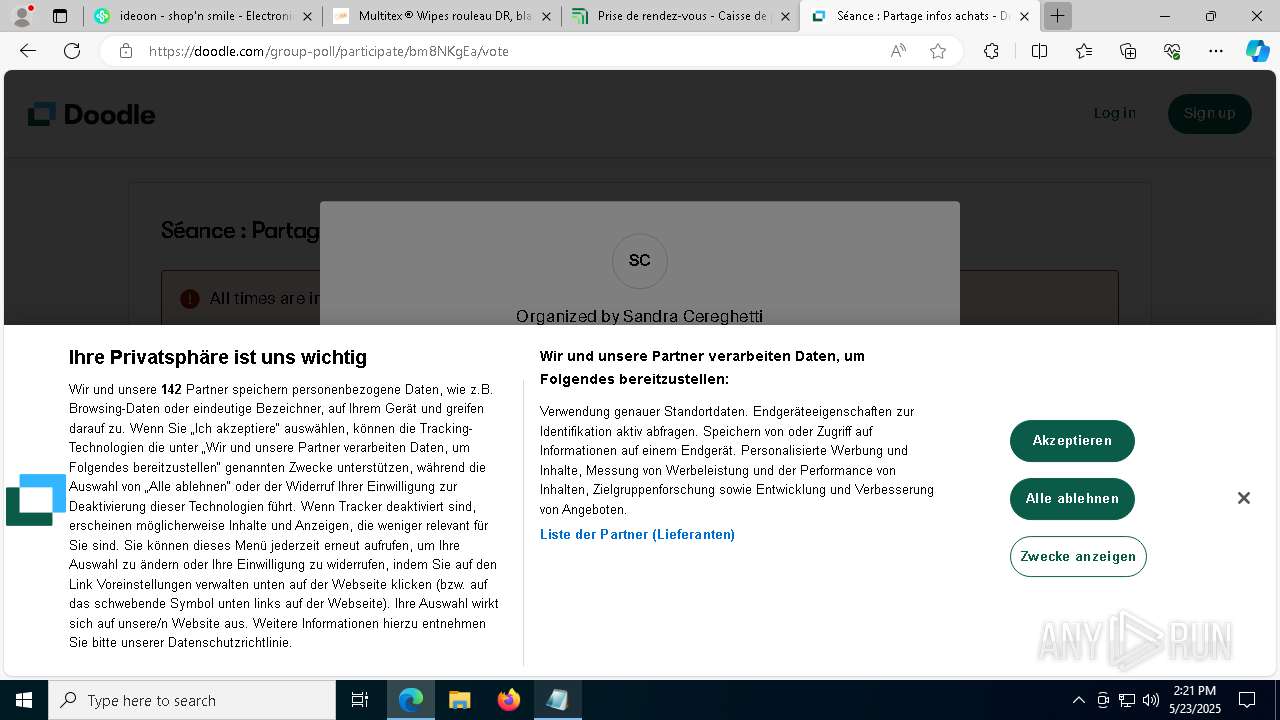The width and height of the screenshot is (1280, 720).
Task: Open the Copilot sidebar
Action: (x=1258, y=51)
